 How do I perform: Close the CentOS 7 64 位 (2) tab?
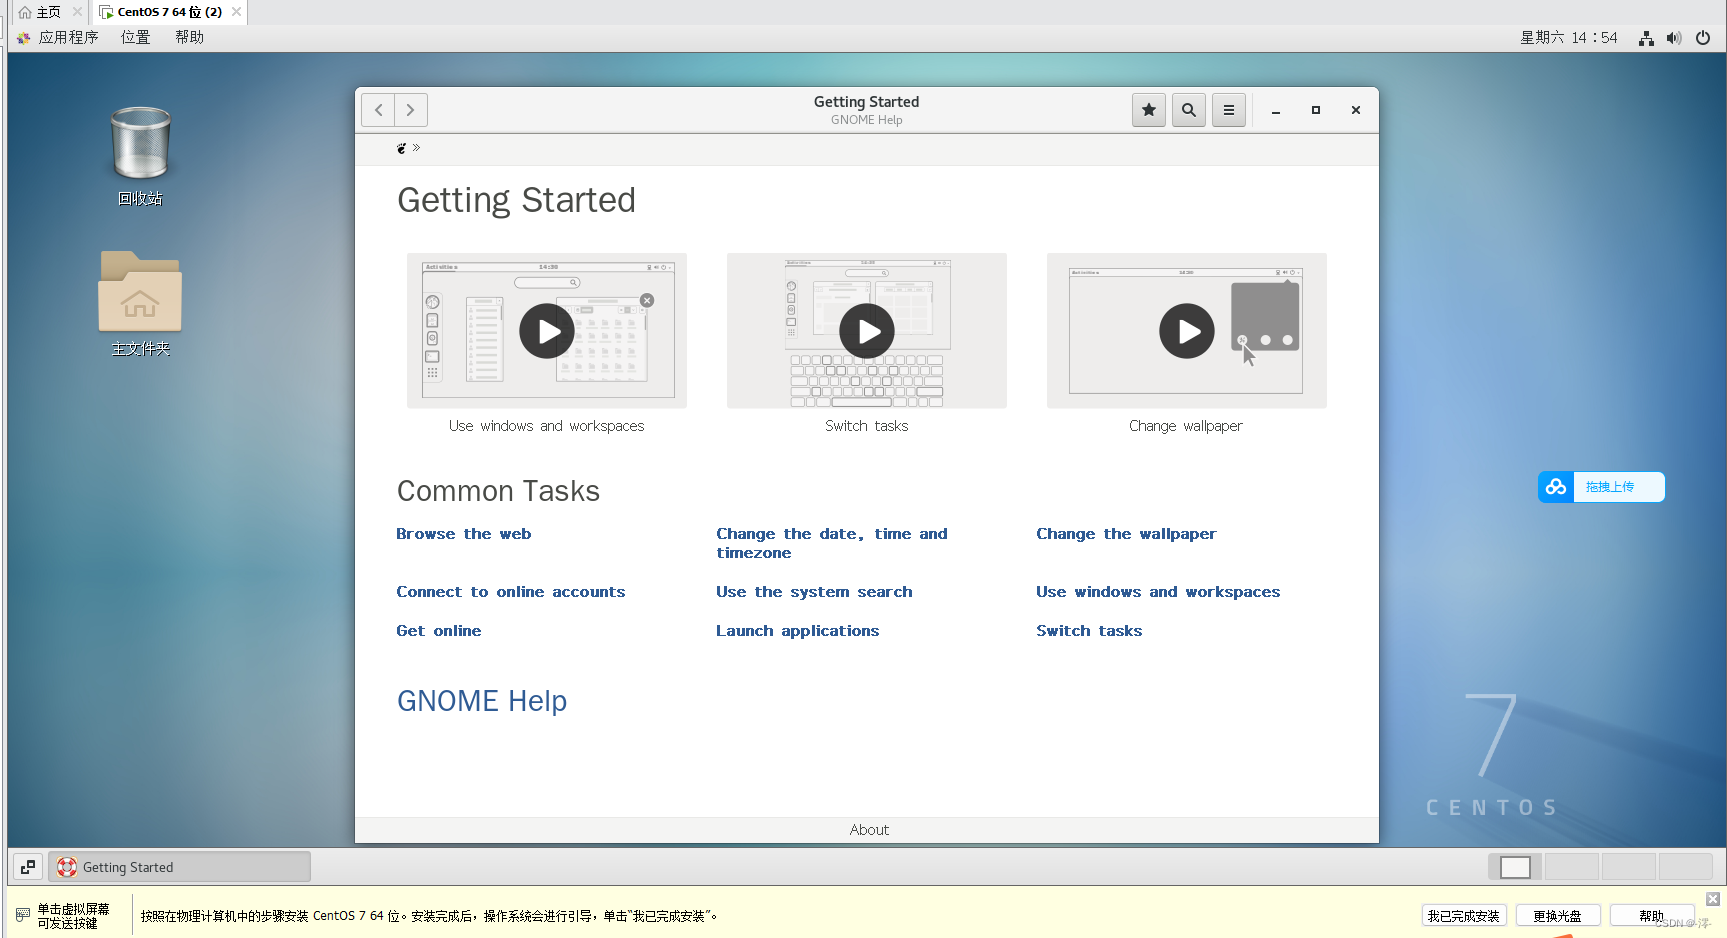coord(236,12)
